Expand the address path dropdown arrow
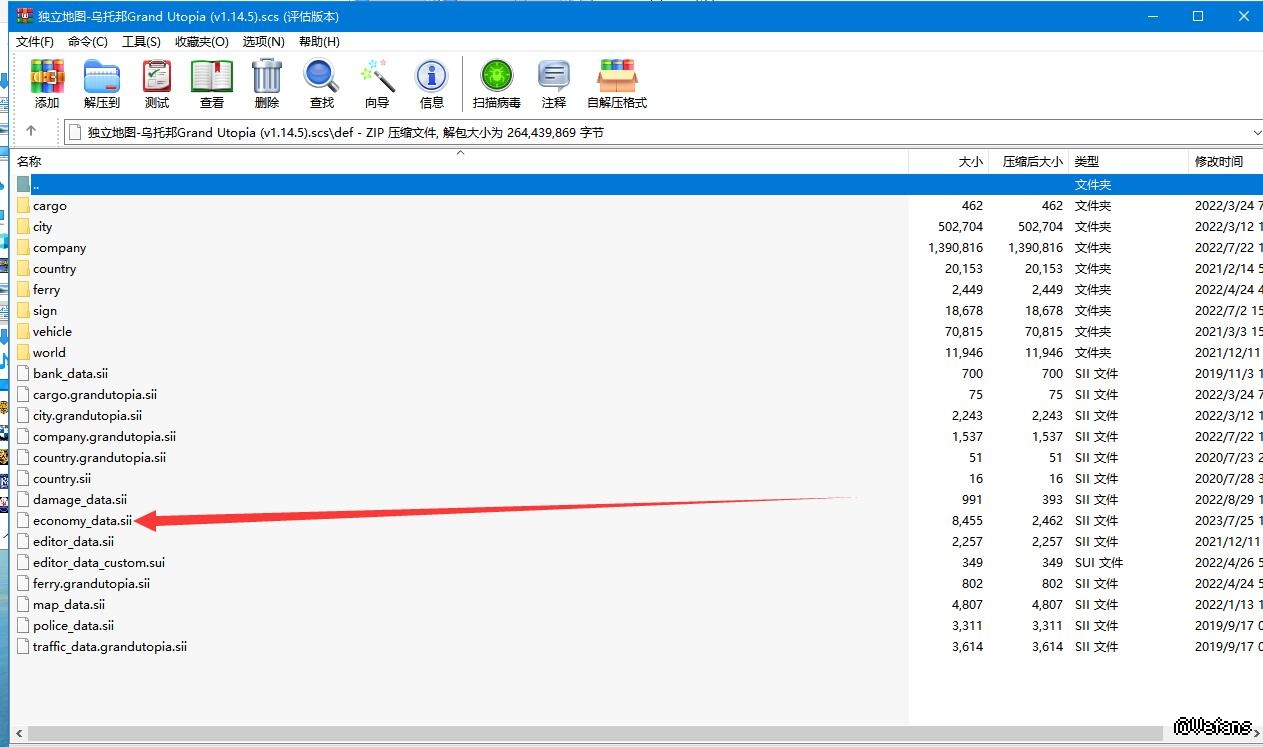This screenshot has height=747, width=1263. (x=1256, y=132)
